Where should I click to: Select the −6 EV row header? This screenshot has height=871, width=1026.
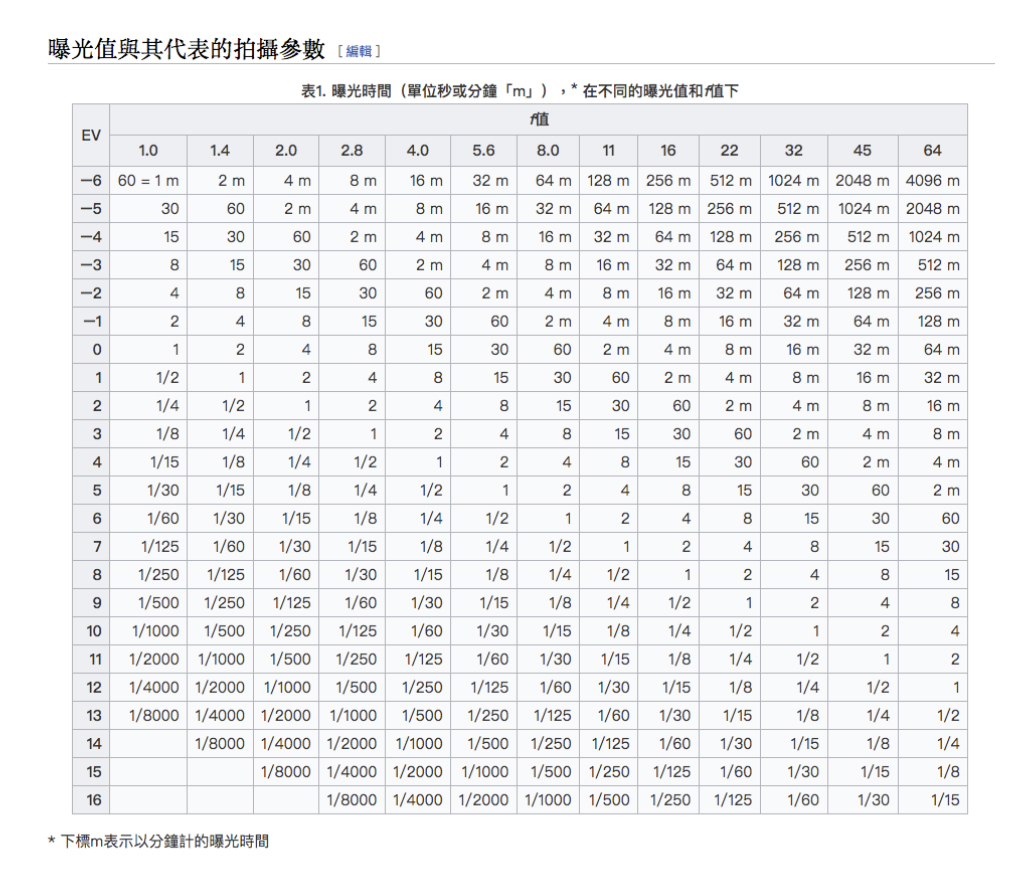(91, 181)
